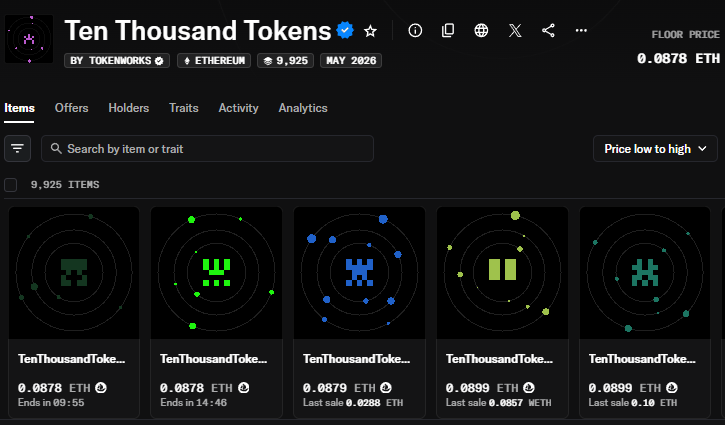
Task: Click the title of the Last sale 0.0857 card
Action: pos(499,359)
